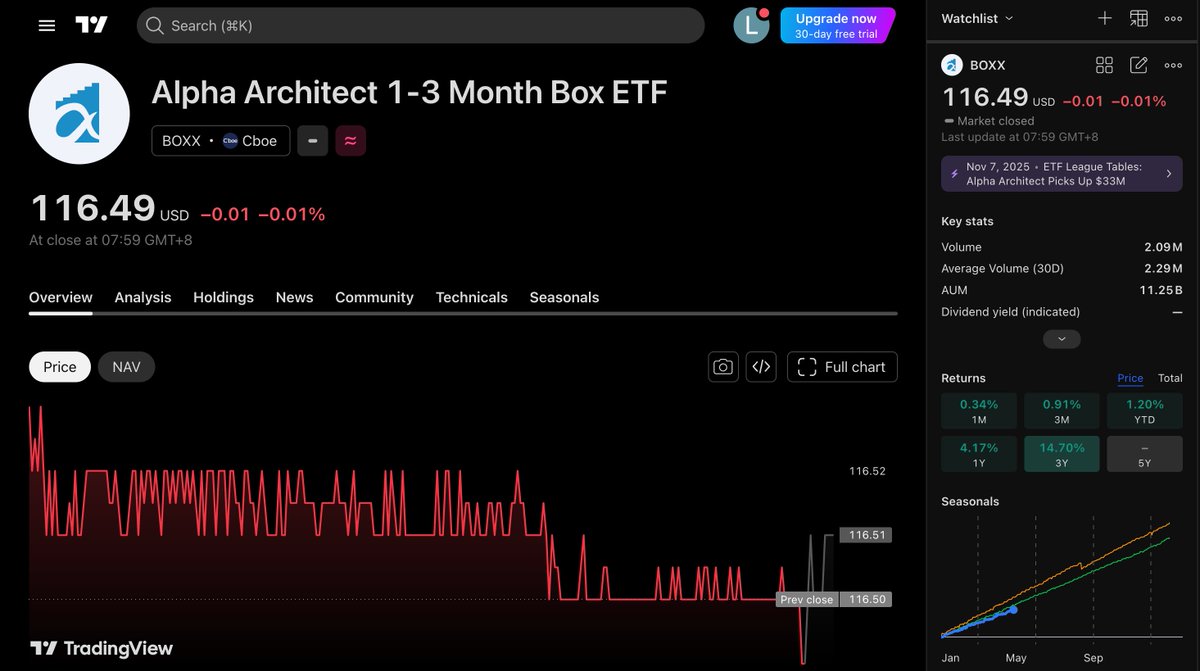Open the Full chart button
Screen dimensions: 1200x671
(x=842, y=367)
